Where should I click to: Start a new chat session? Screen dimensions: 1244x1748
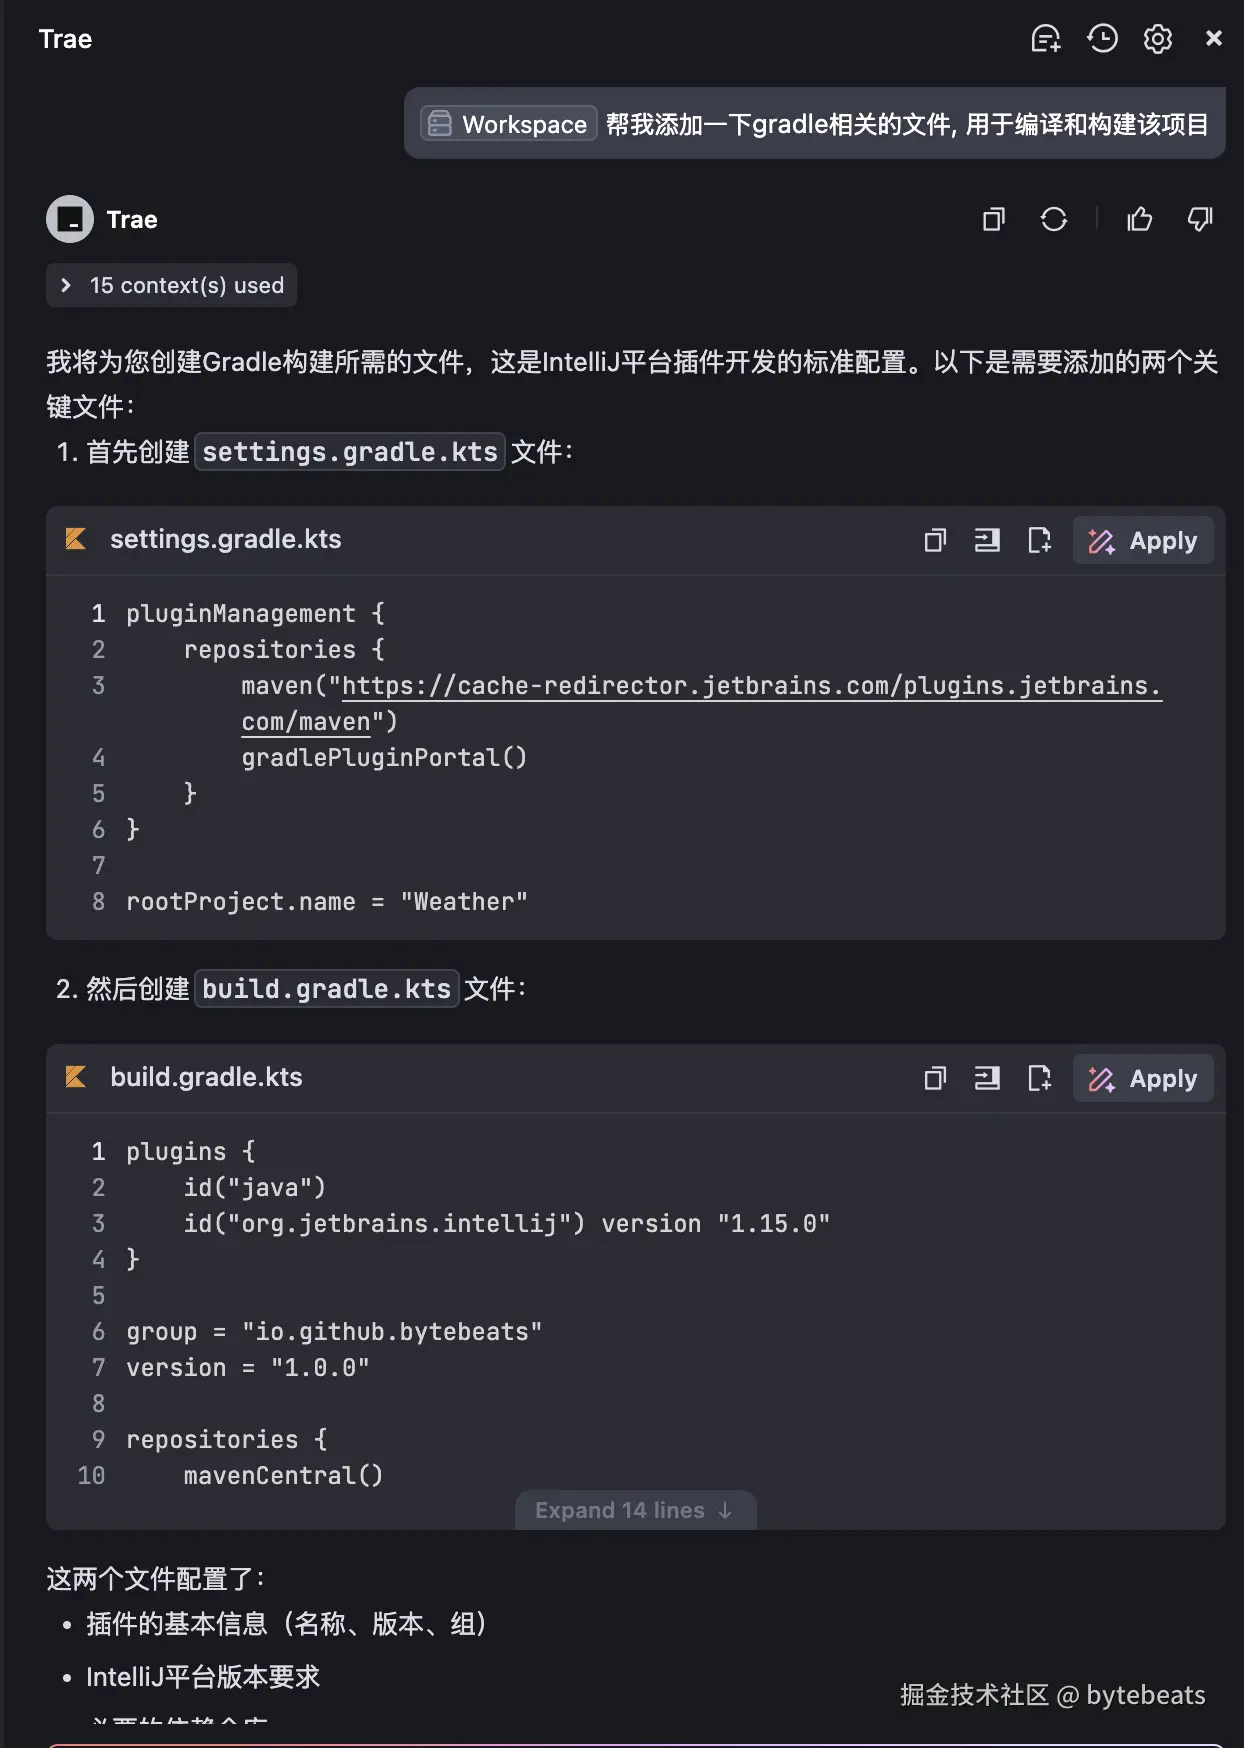point(1046,38)
